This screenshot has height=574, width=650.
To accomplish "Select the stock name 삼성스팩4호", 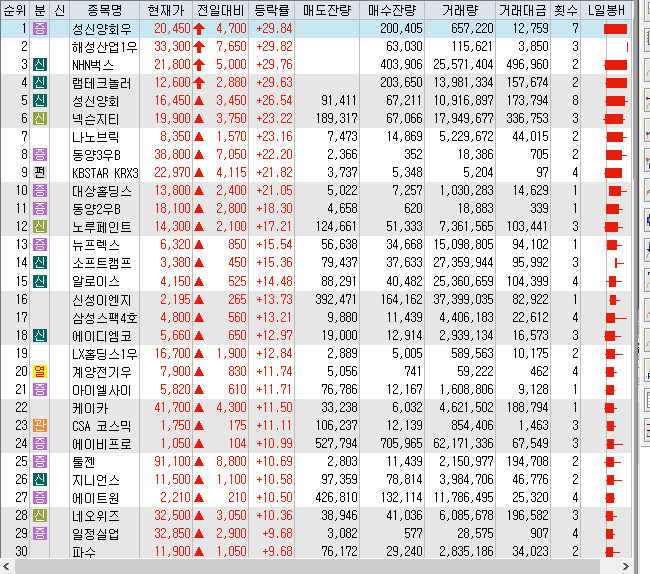I will click(x=104, y=318).
